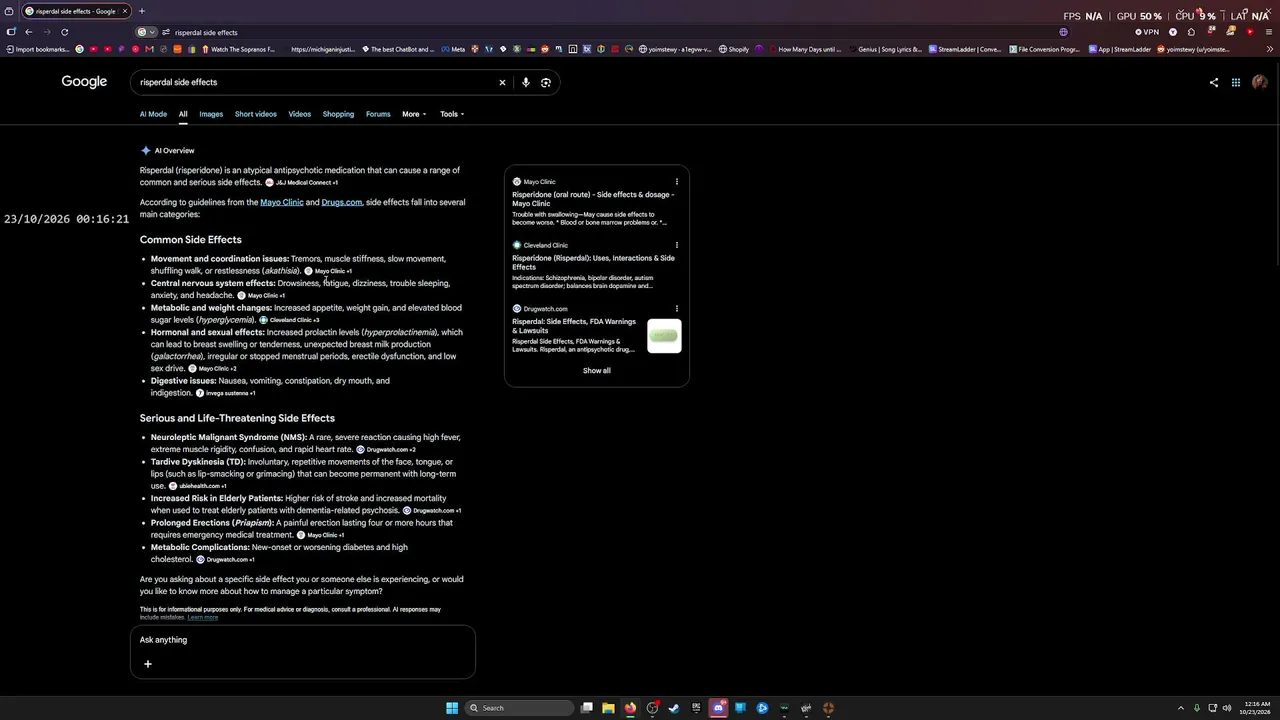
Task: Open the Watch The Sopranos bookmark
Action: coord(238,49)
